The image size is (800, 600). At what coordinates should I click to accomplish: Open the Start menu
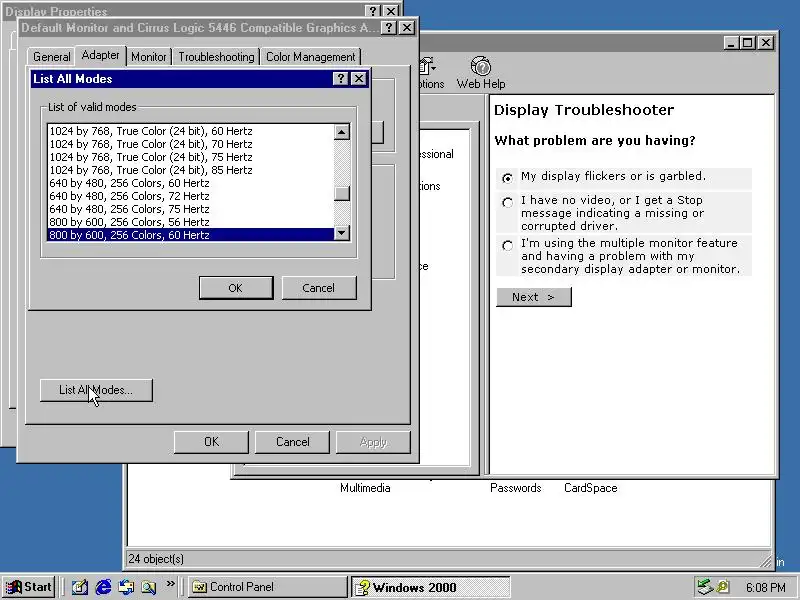pyautogui.click(x=29, y=587)
